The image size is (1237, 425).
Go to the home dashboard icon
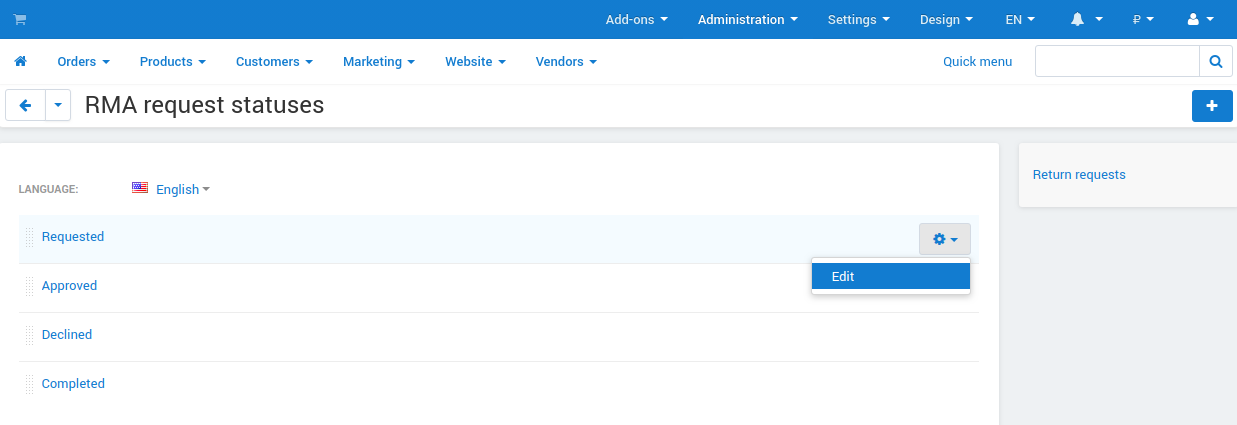pyautogui.click(x=20, y=62)
